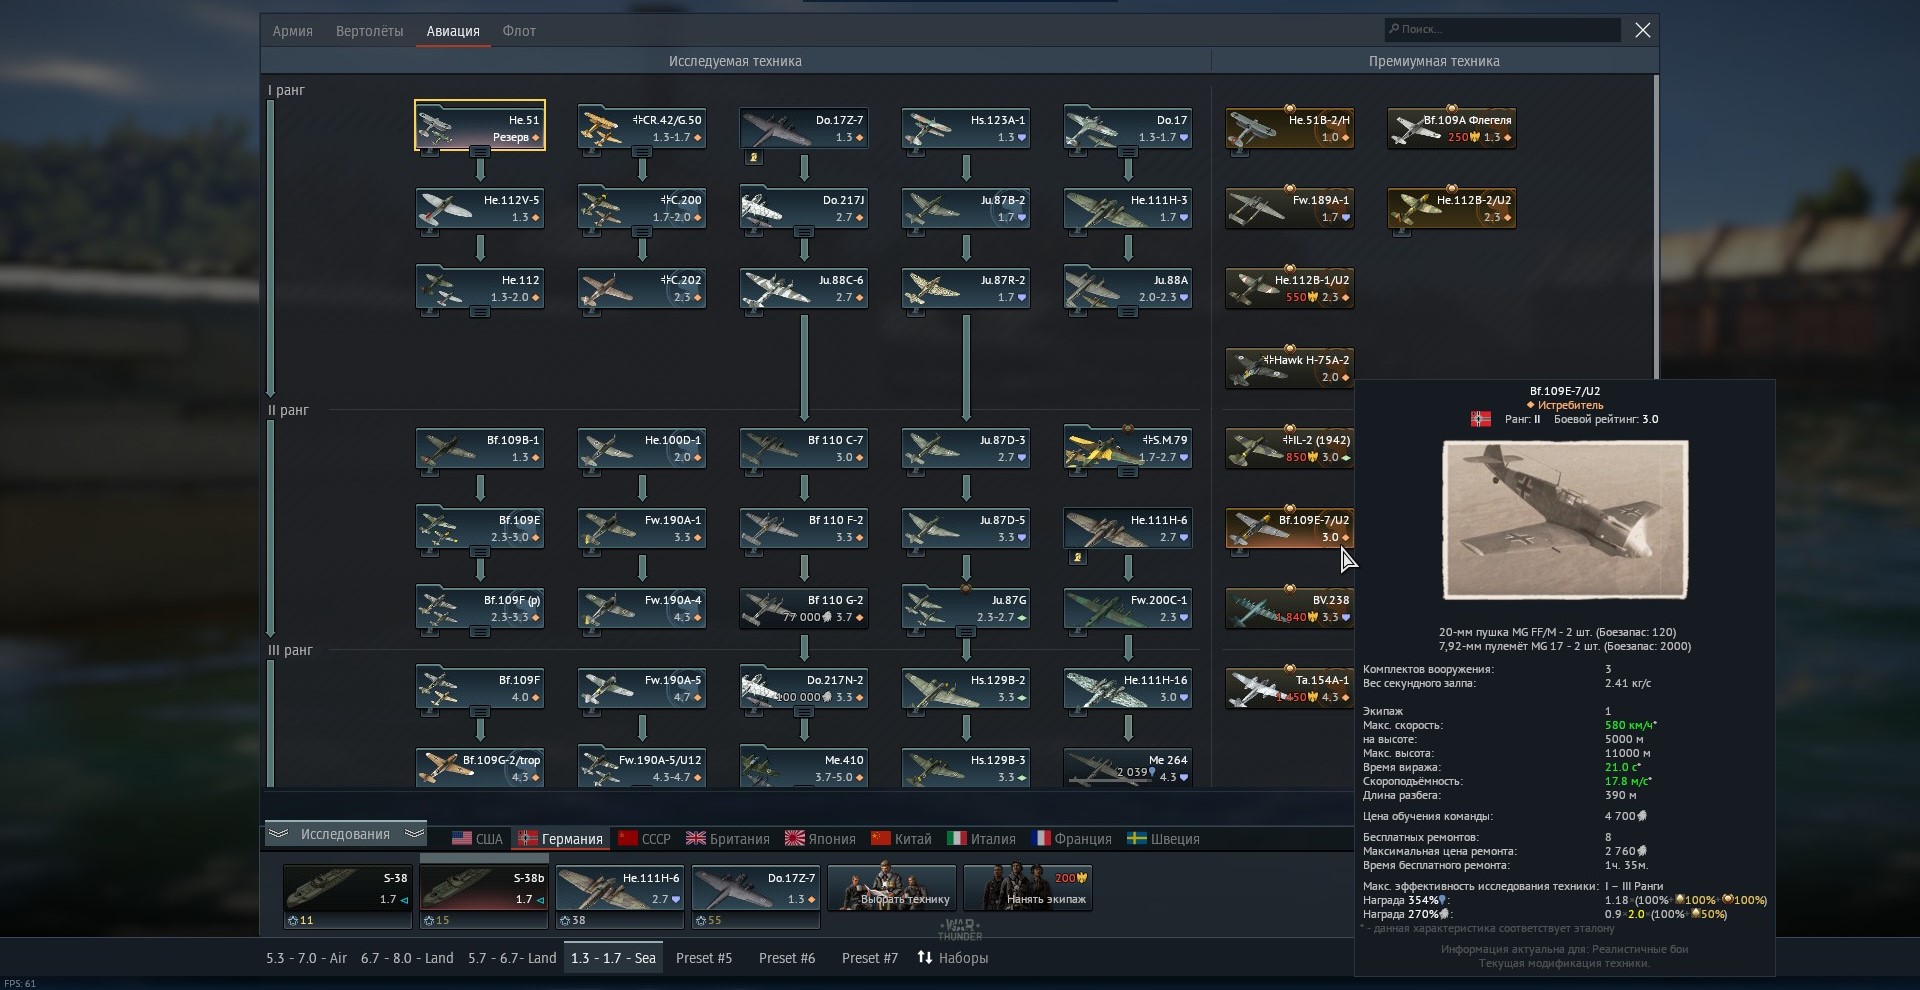Select the S-38b crew slot
Image resolution: width=1920 pixels, height=990 pixels.
click(484, 896)
